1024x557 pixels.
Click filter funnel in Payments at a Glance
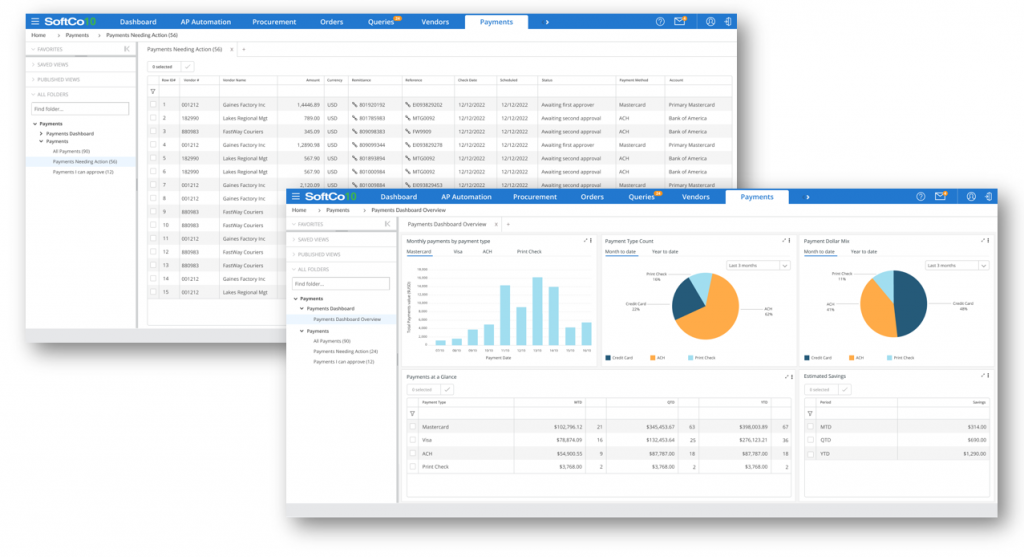[x=412, y=413]
